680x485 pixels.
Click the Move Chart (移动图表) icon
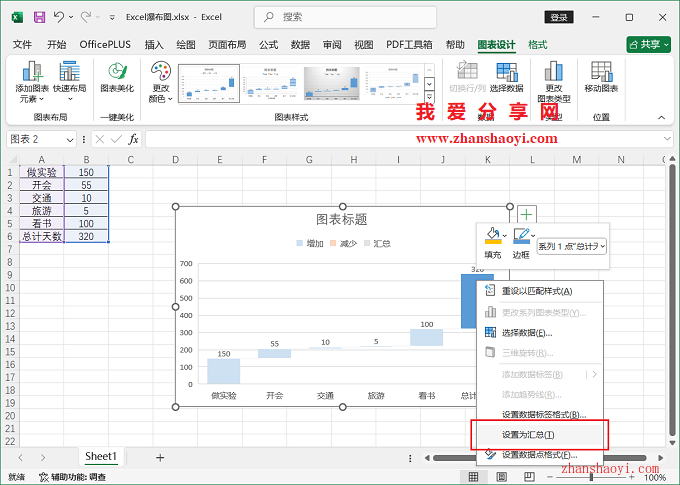[x=601, y=80]
